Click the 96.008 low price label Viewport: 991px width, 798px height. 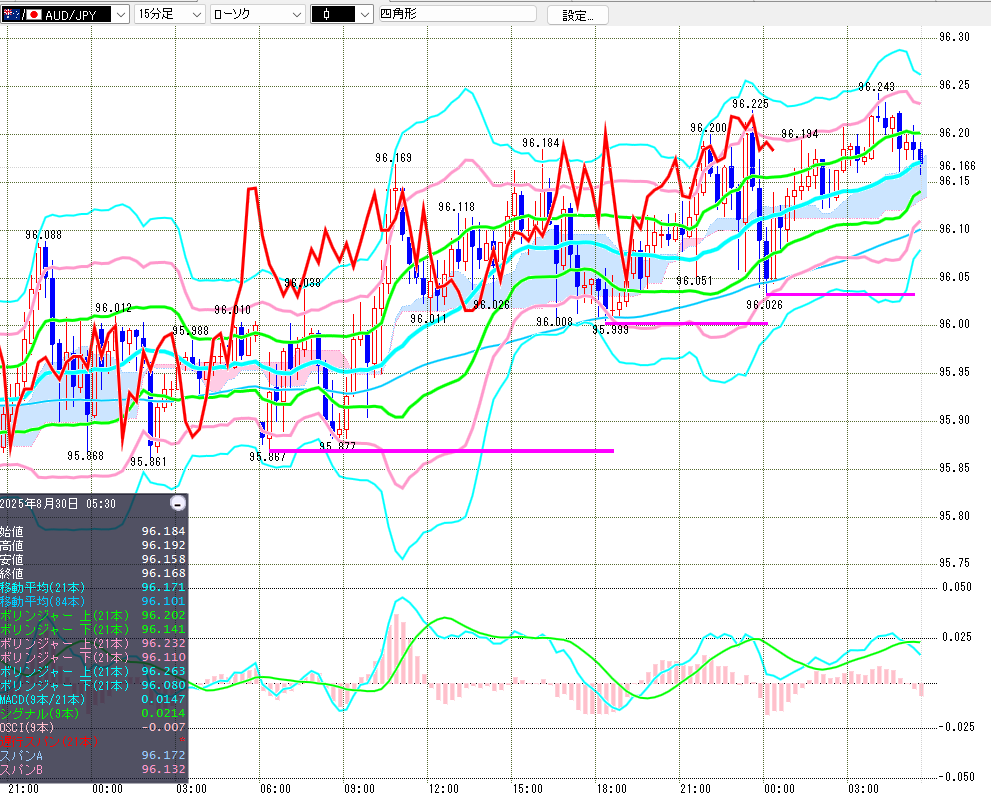coord(554,322)
